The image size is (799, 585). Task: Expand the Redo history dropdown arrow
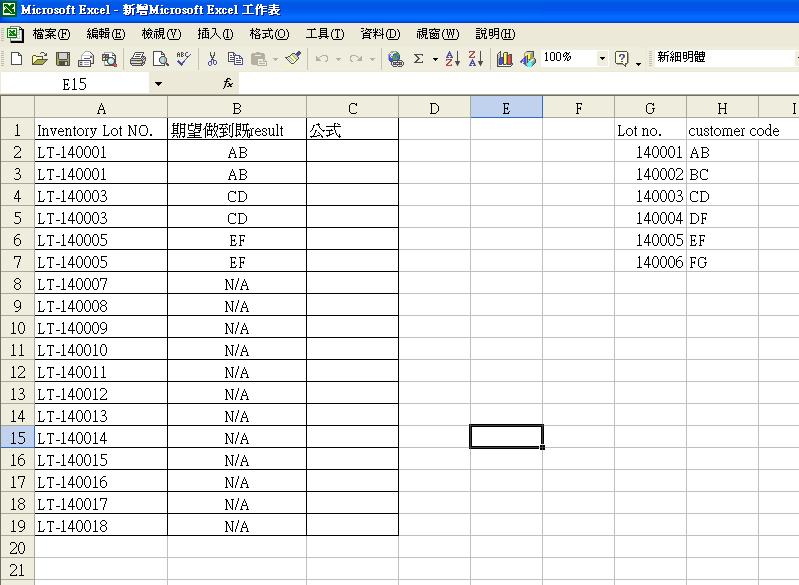(x=372, y=60)
